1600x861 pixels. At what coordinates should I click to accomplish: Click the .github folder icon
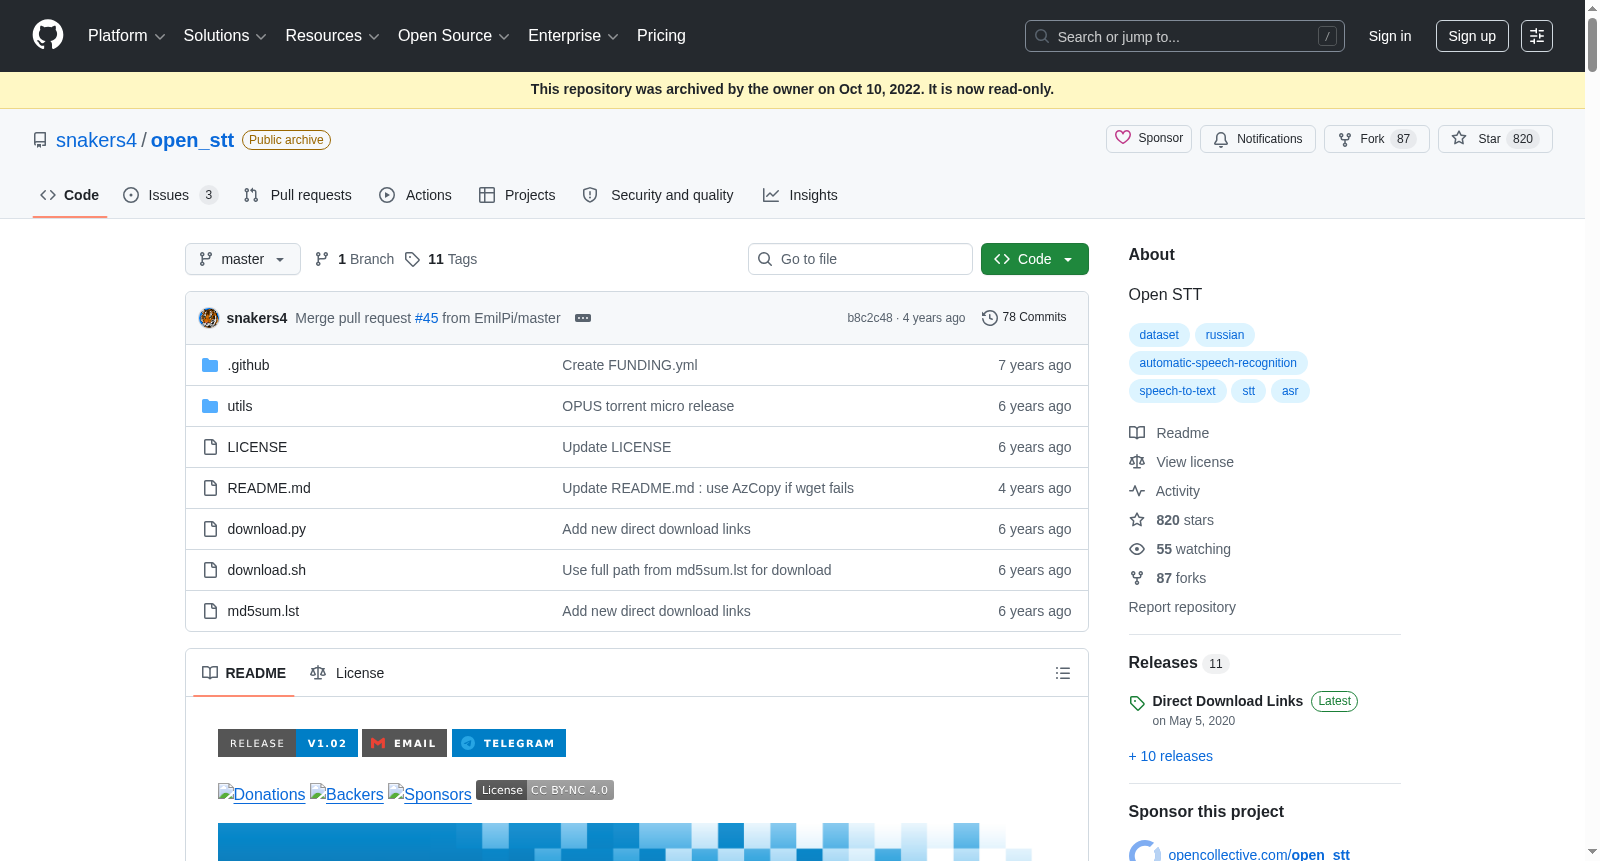(210, 365)
